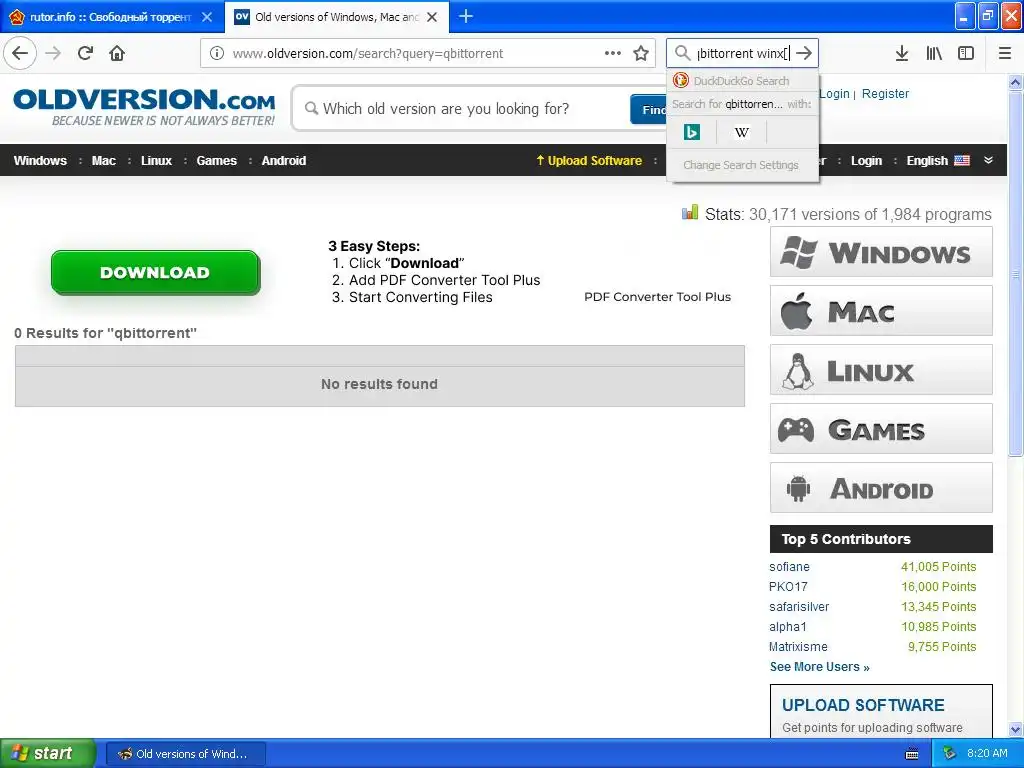The width and height of the screenshot is (1024, 768).
Task: Open the Windows nav menu item
Action: coord(40,161)
